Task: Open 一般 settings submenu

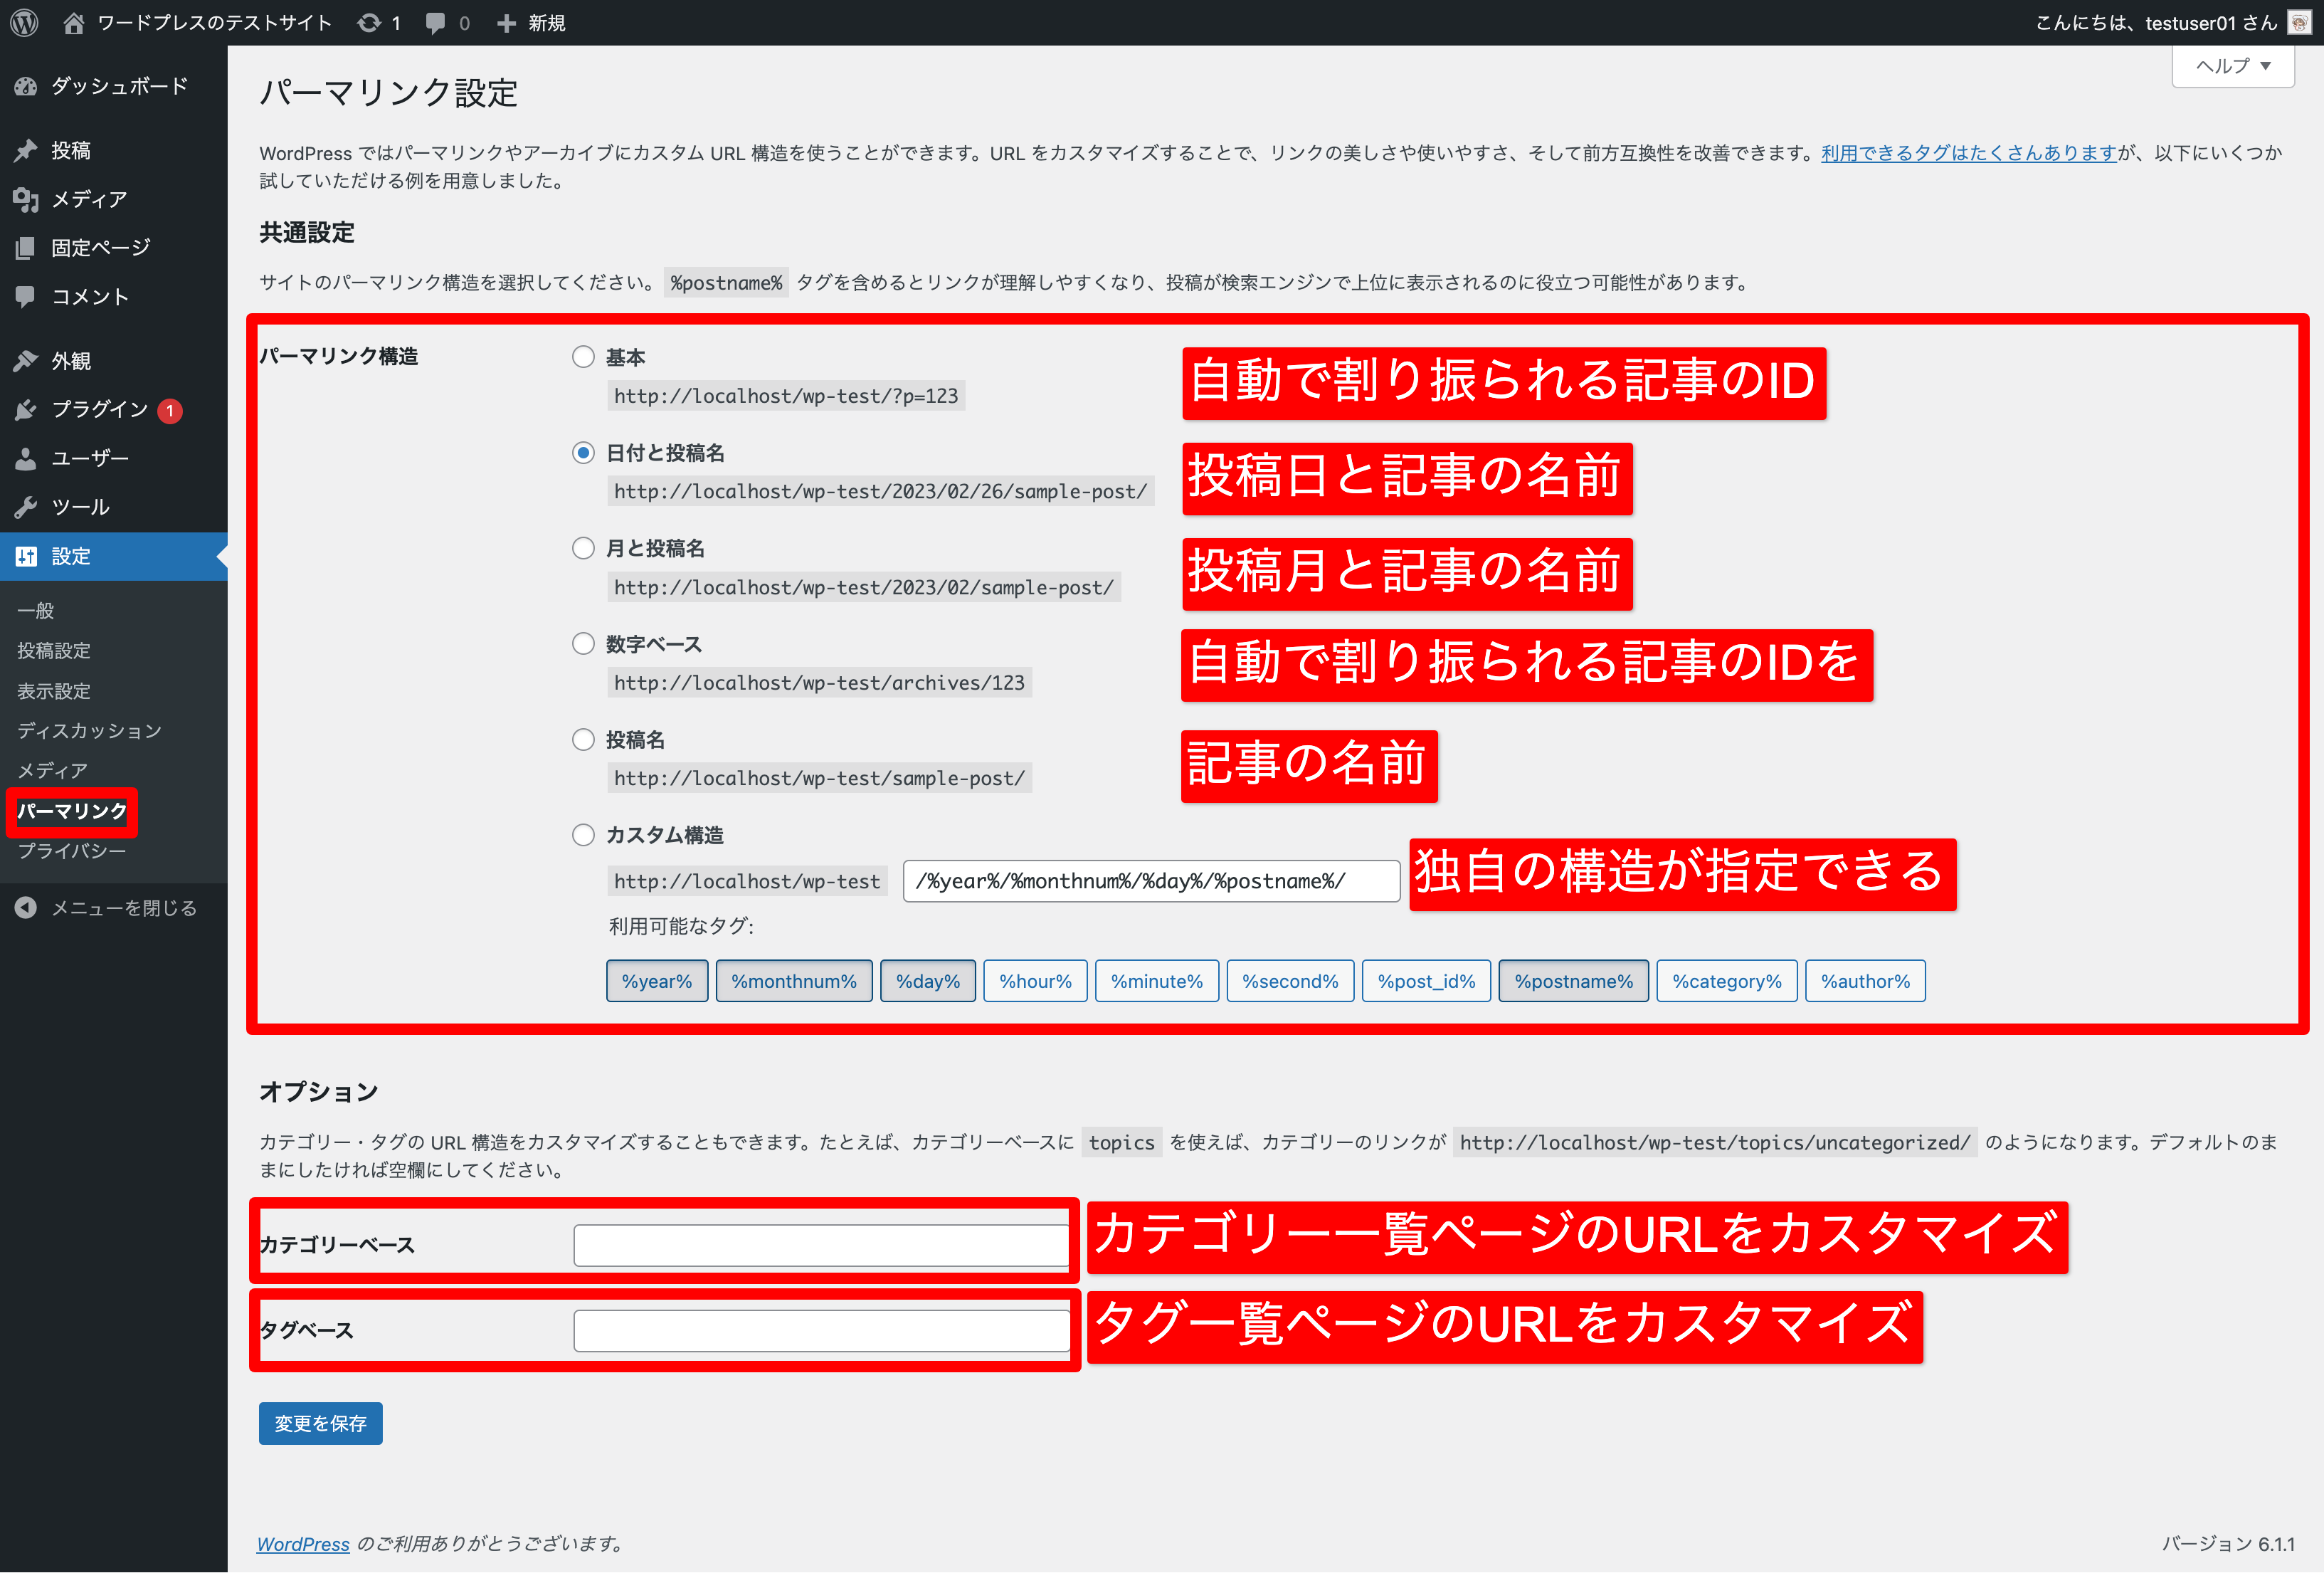Action: pos(36,611)
